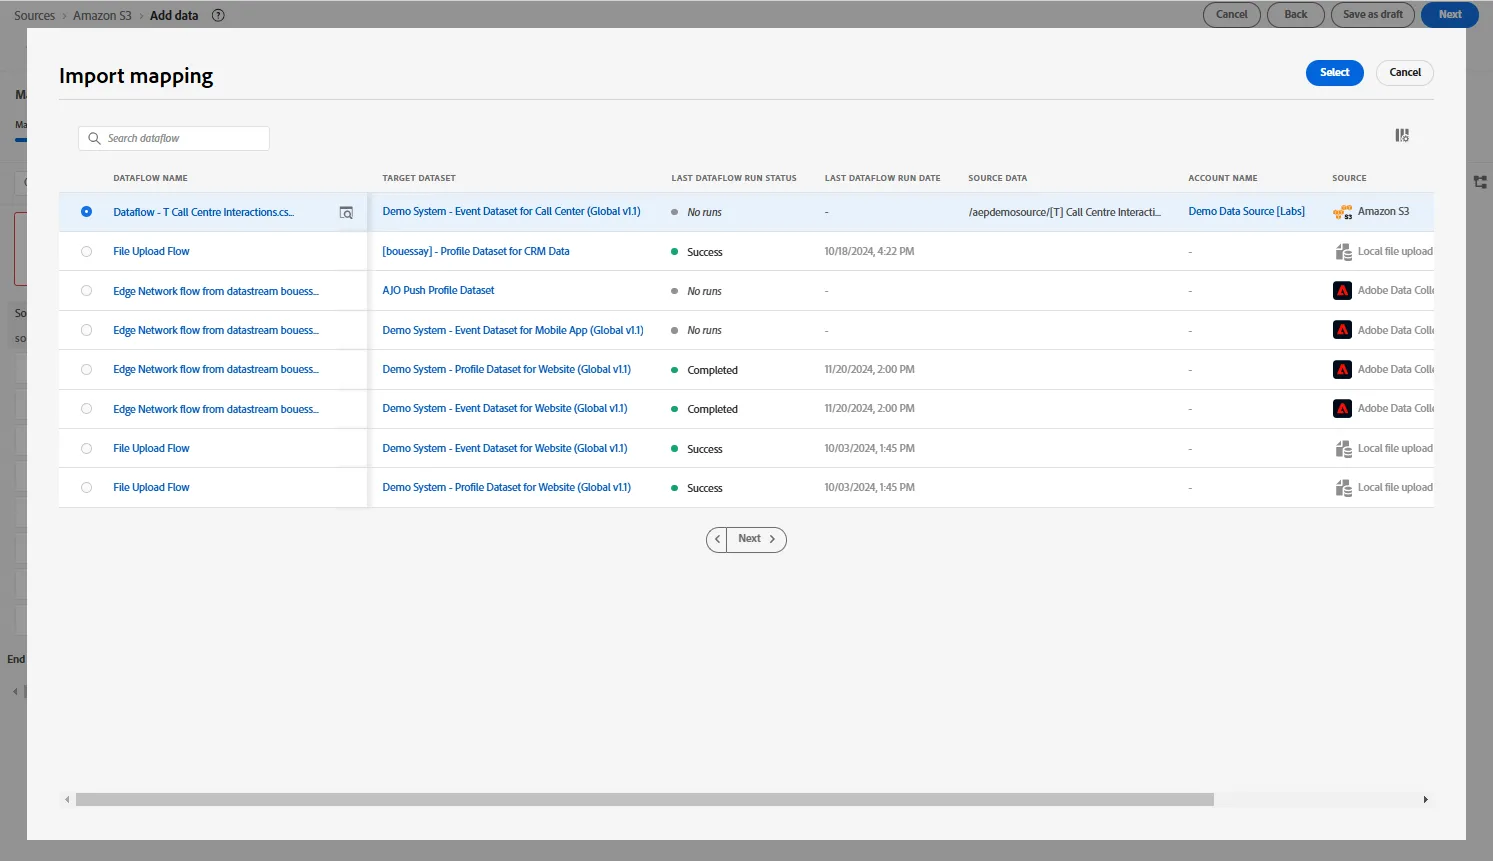Click the help icon next to Add data
The height and width of the screenshot is (861, 1493).
218,15
